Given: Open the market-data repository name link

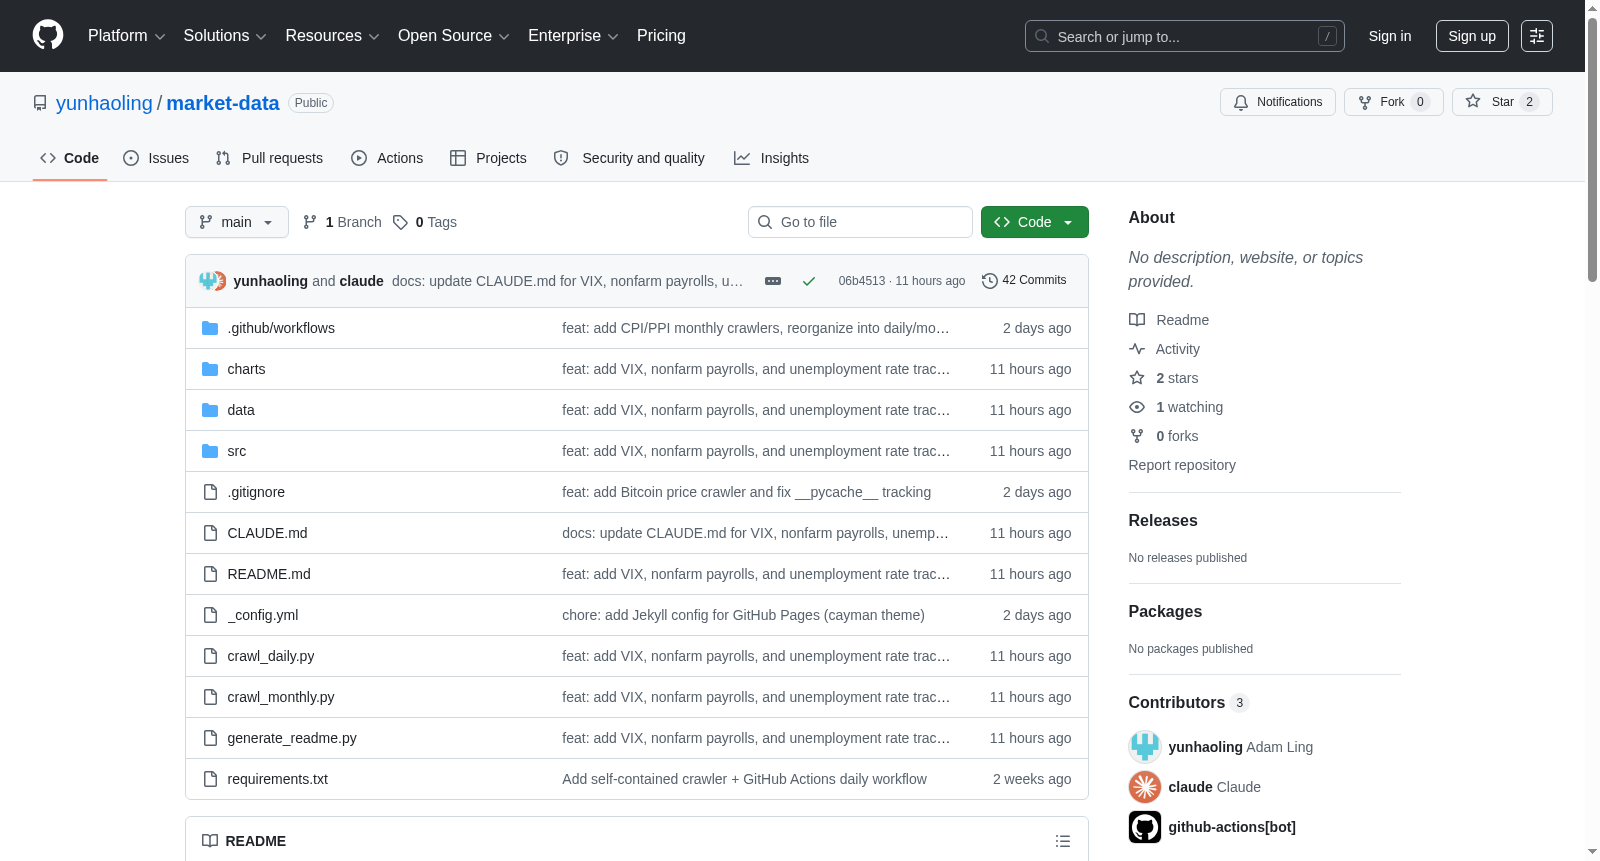Looking at the screenshot, I should pos(223,103).
